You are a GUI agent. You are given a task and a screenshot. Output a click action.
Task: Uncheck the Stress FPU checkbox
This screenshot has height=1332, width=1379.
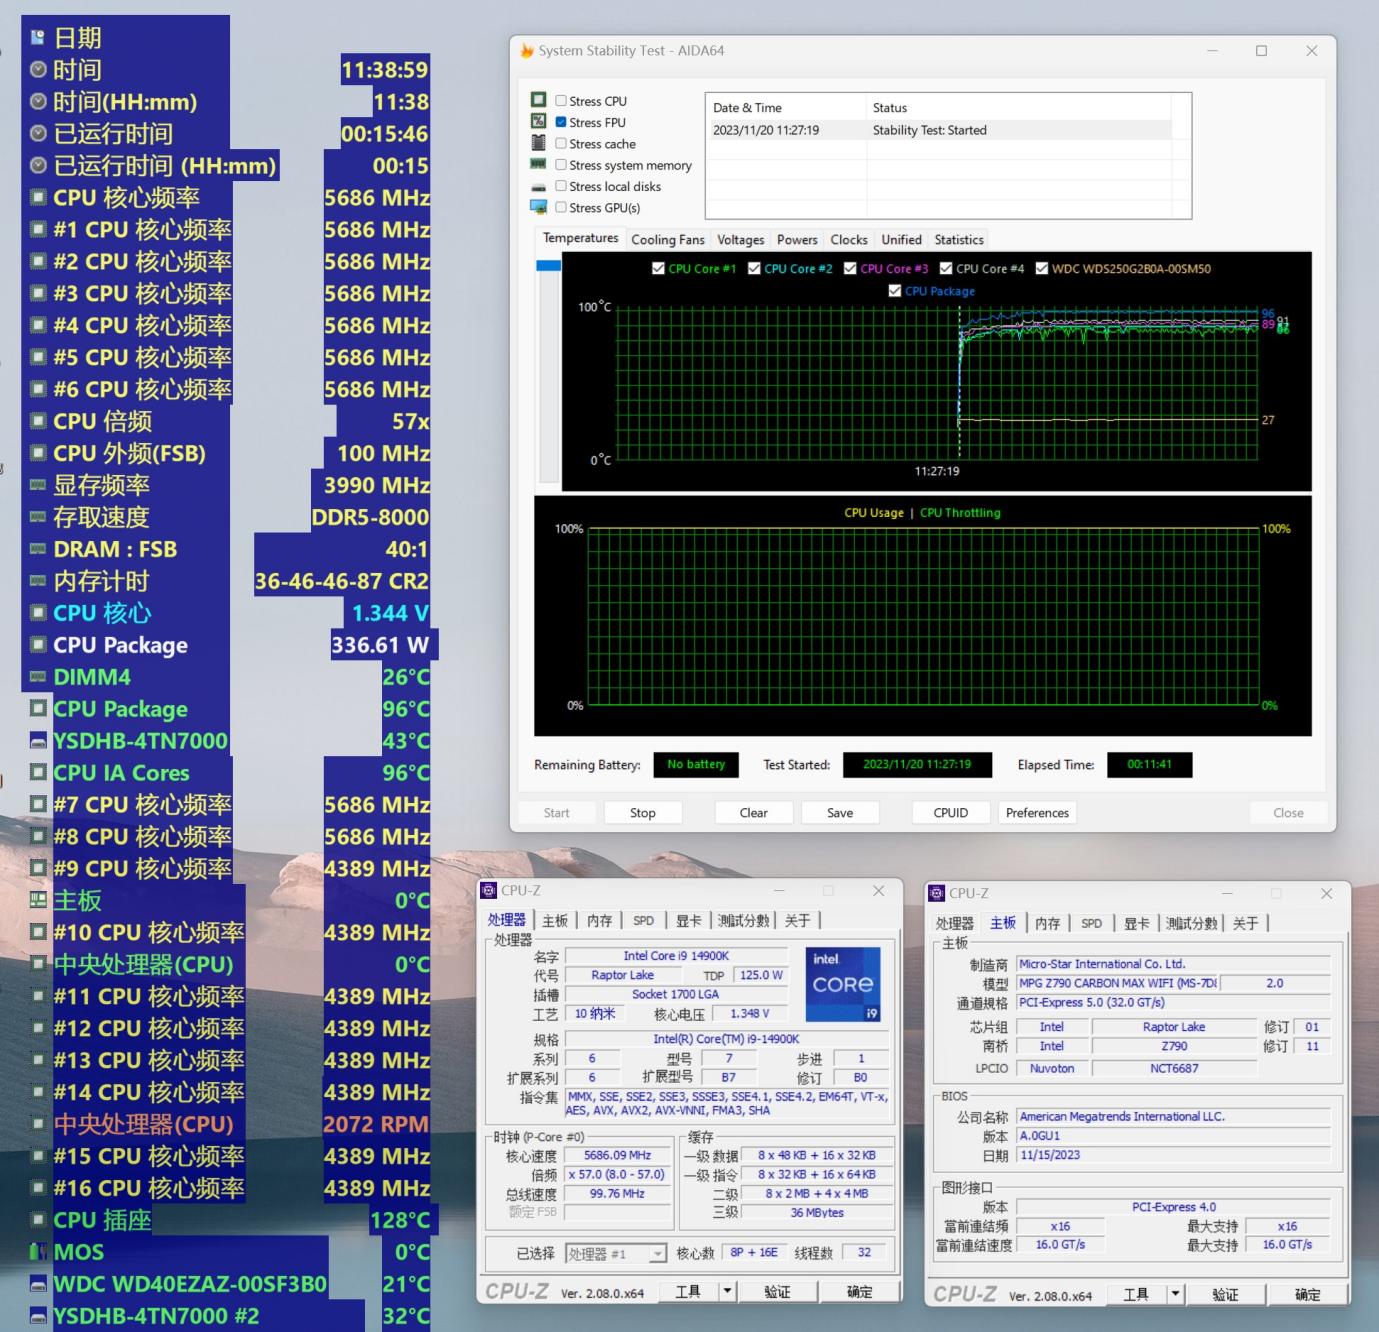561,122
